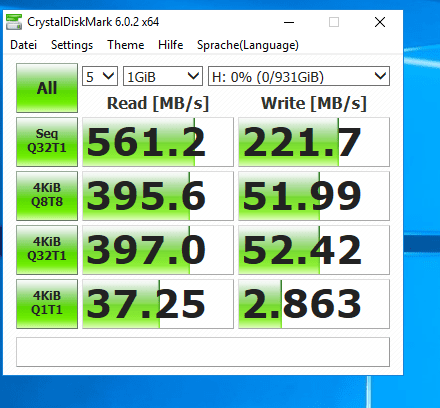Open the Sprache(Language) menu

pyautogui.click(x=248, y=45)
